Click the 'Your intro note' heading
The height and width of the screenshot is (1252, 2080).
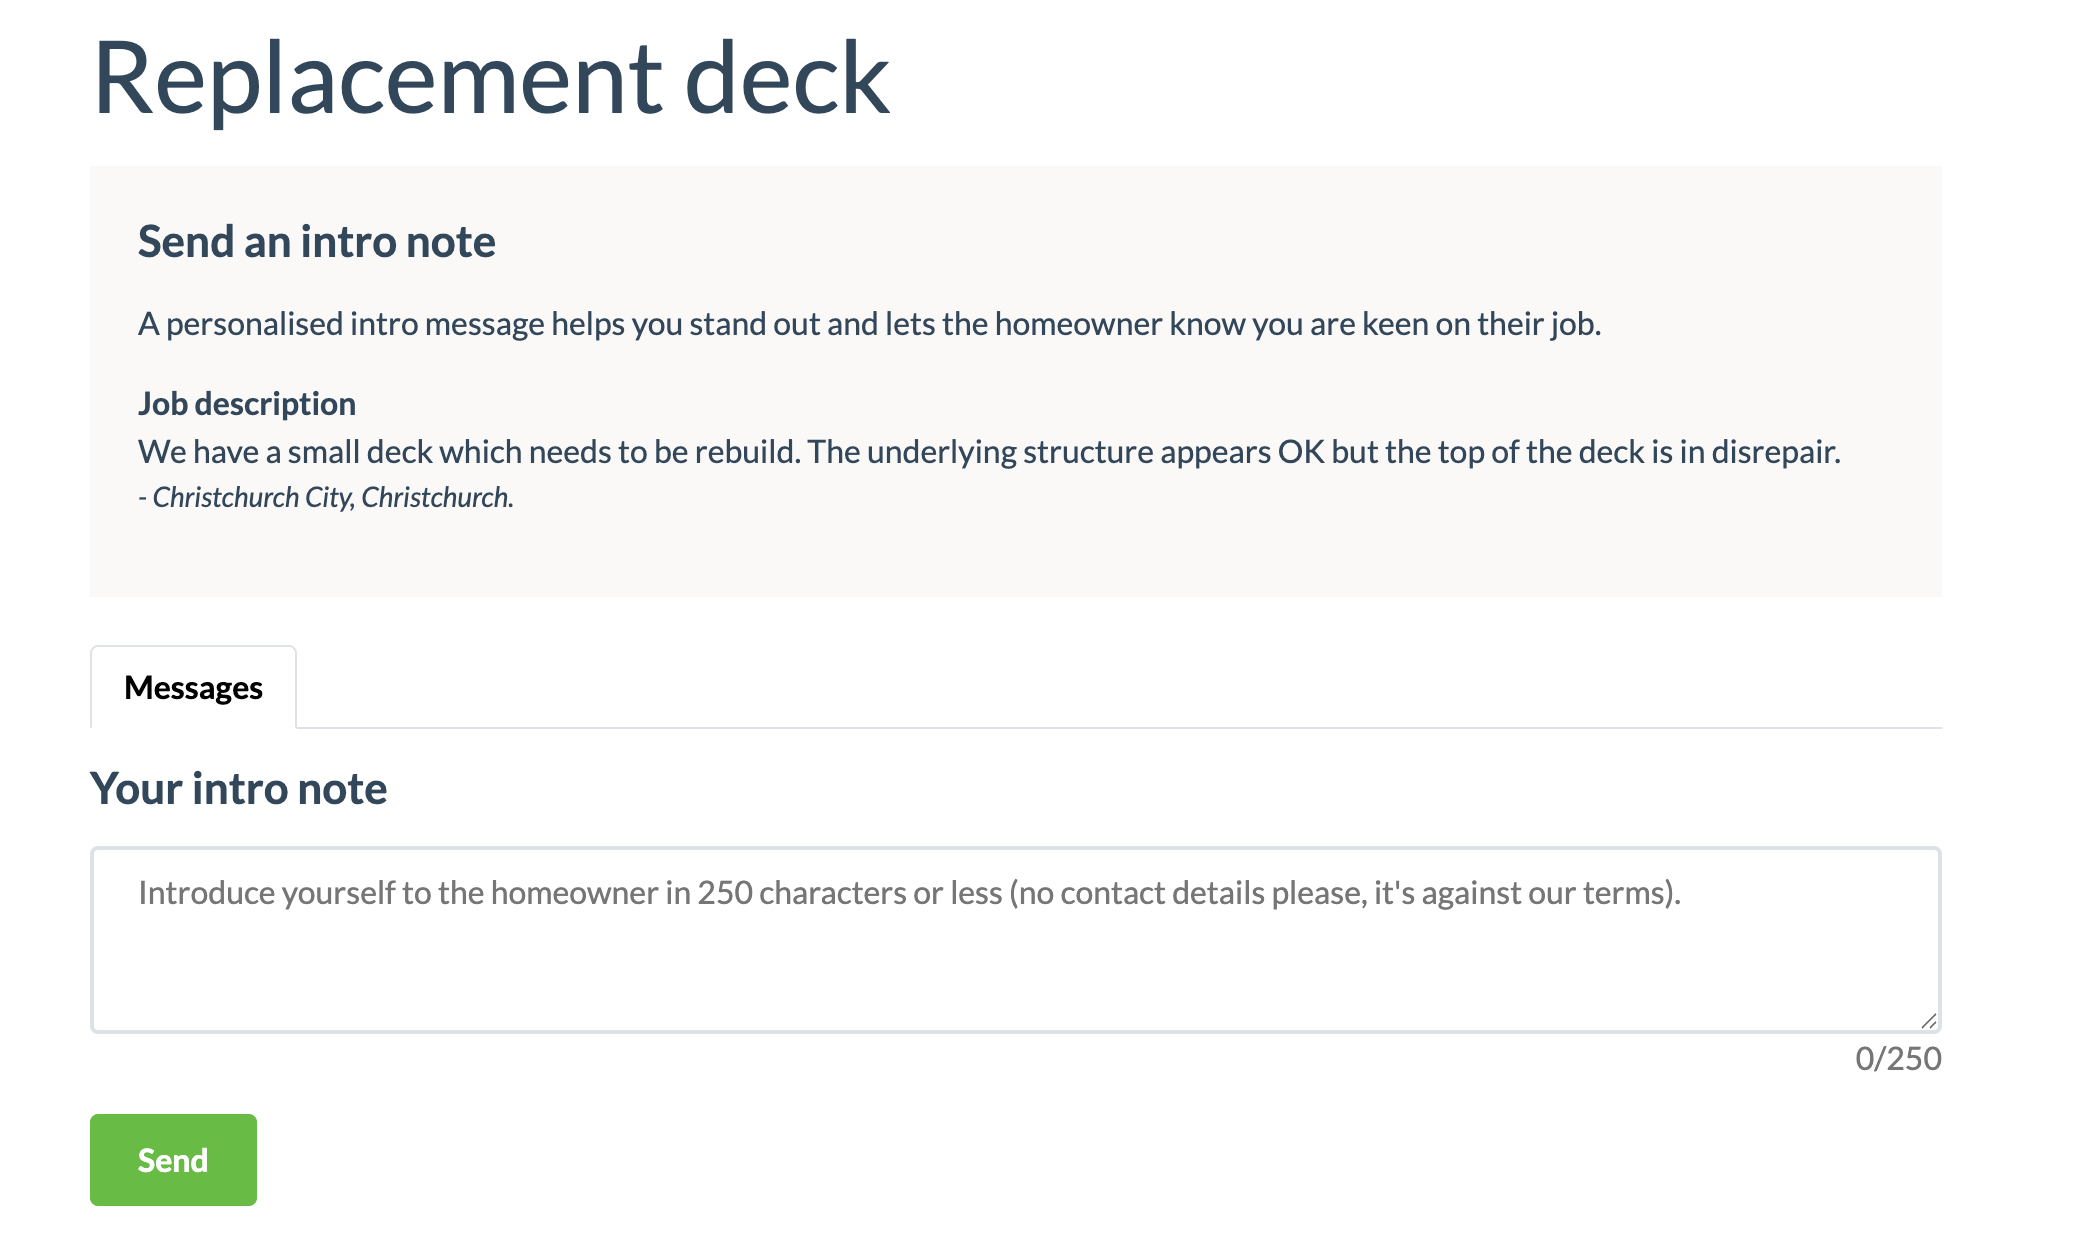238,789
